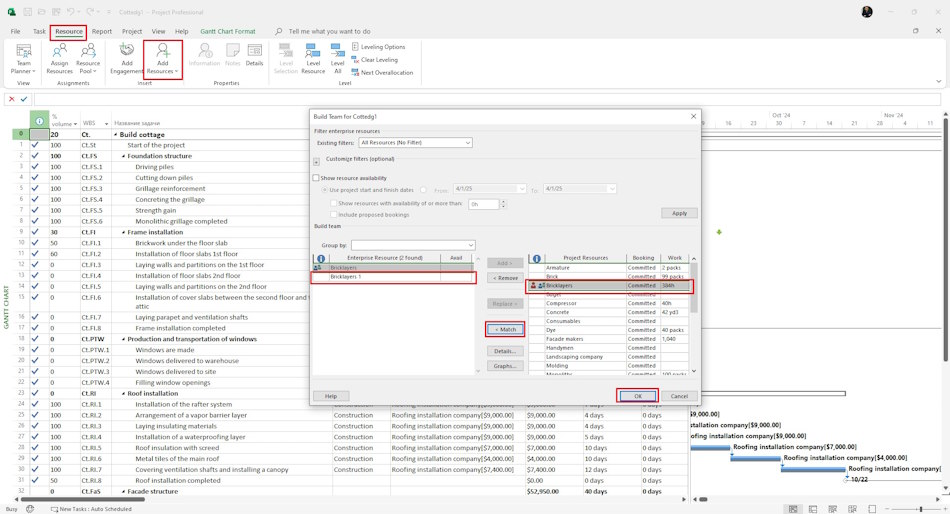This screenshot has height=514, width=950.
Task: Click the Help button in dialog
Action: tap(331, 396)
